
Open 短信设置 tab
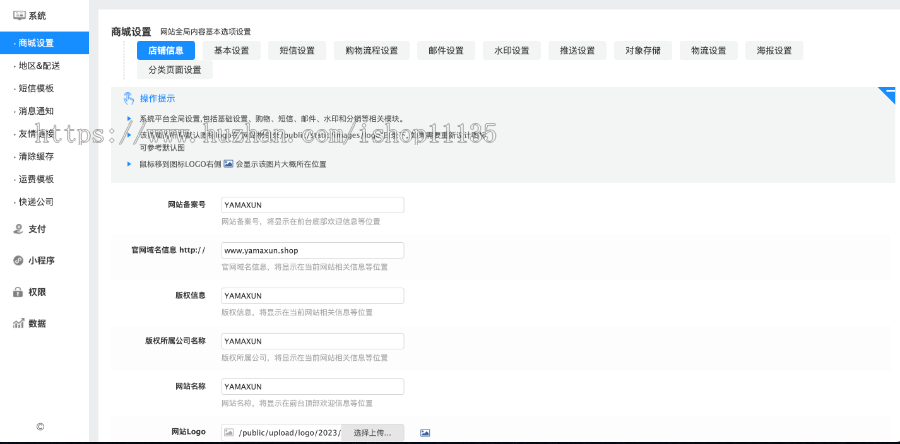pos(297,50)
